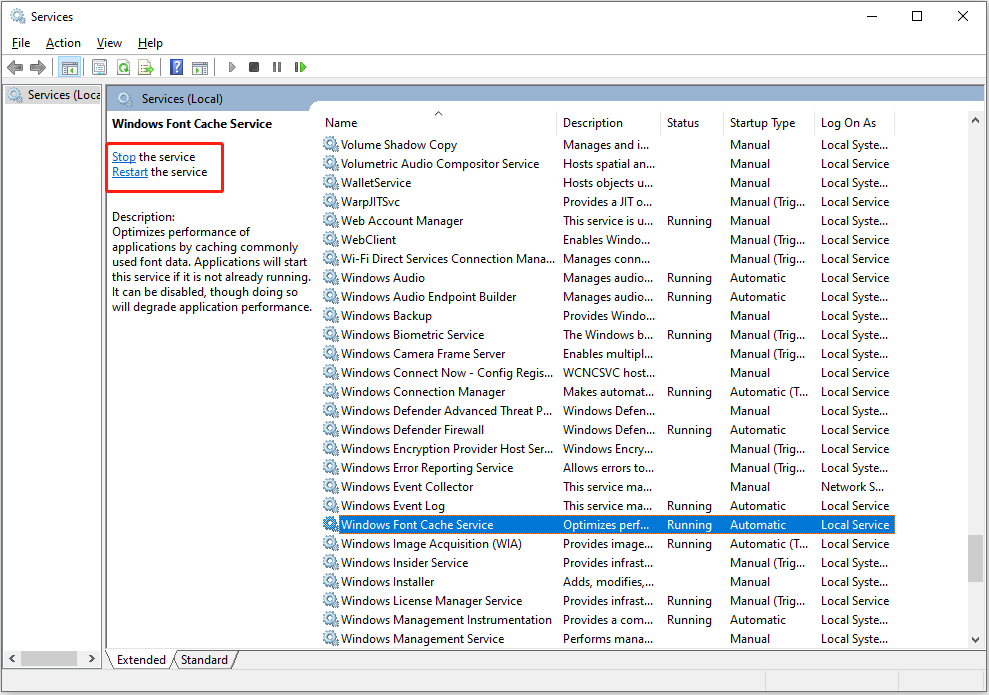
Task: Switch to the Standard tab
Action: (203, 659)
